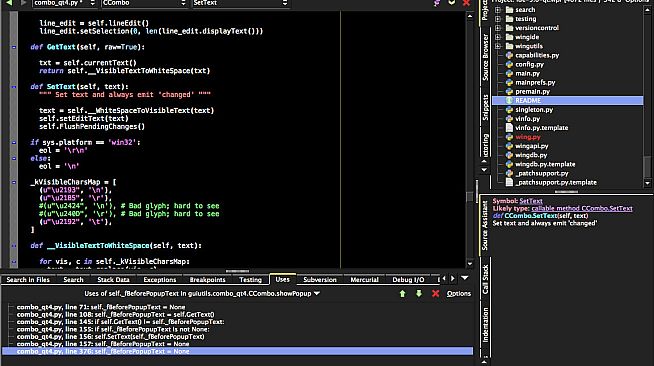This screenshot has width=654, height=366.
Task: Click folder icon of versioncontrol
Action: tap(509, 28)
